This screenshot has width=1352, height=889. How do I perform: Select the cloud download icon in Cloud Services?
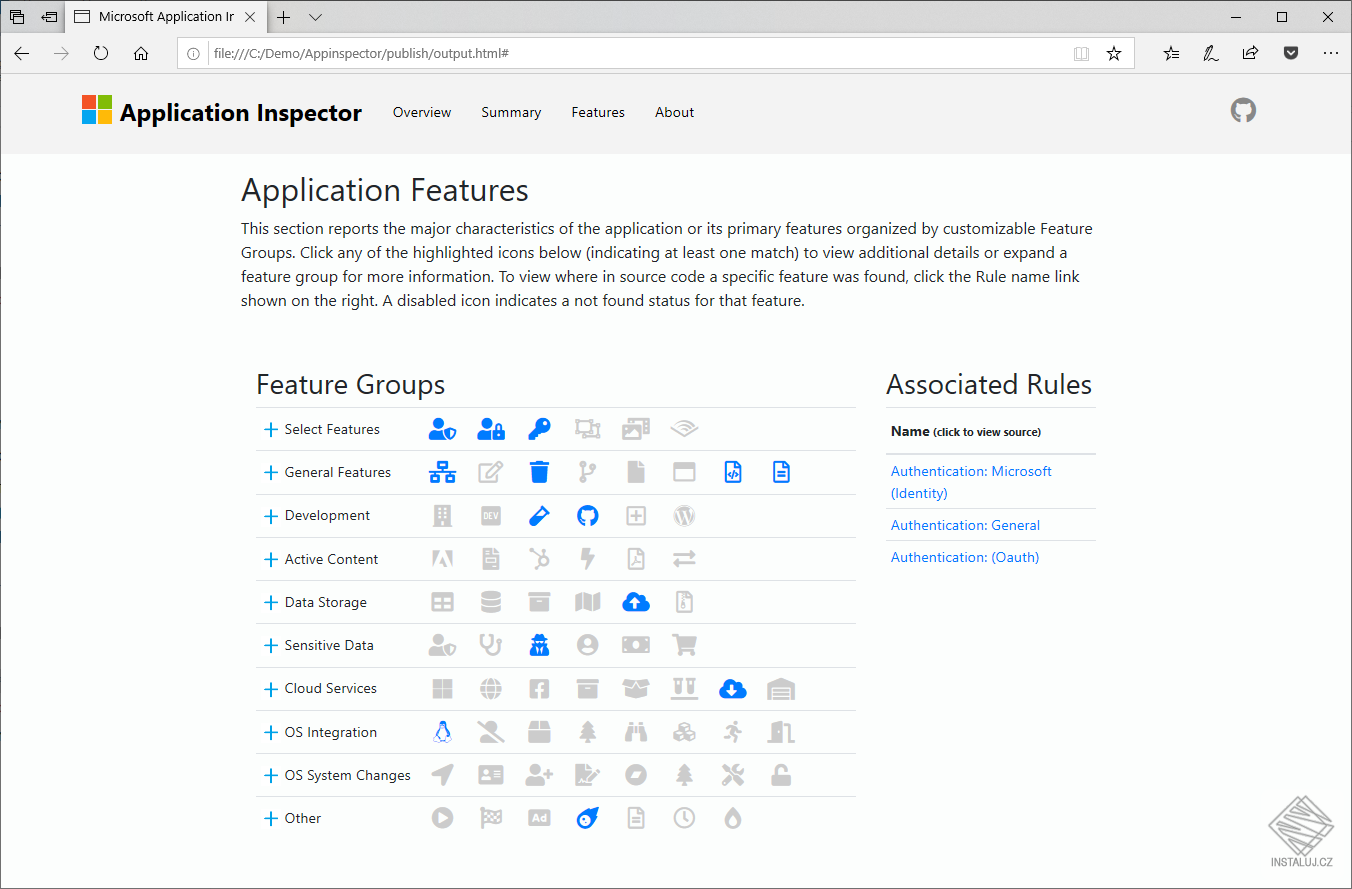click(x=733, y=689)
